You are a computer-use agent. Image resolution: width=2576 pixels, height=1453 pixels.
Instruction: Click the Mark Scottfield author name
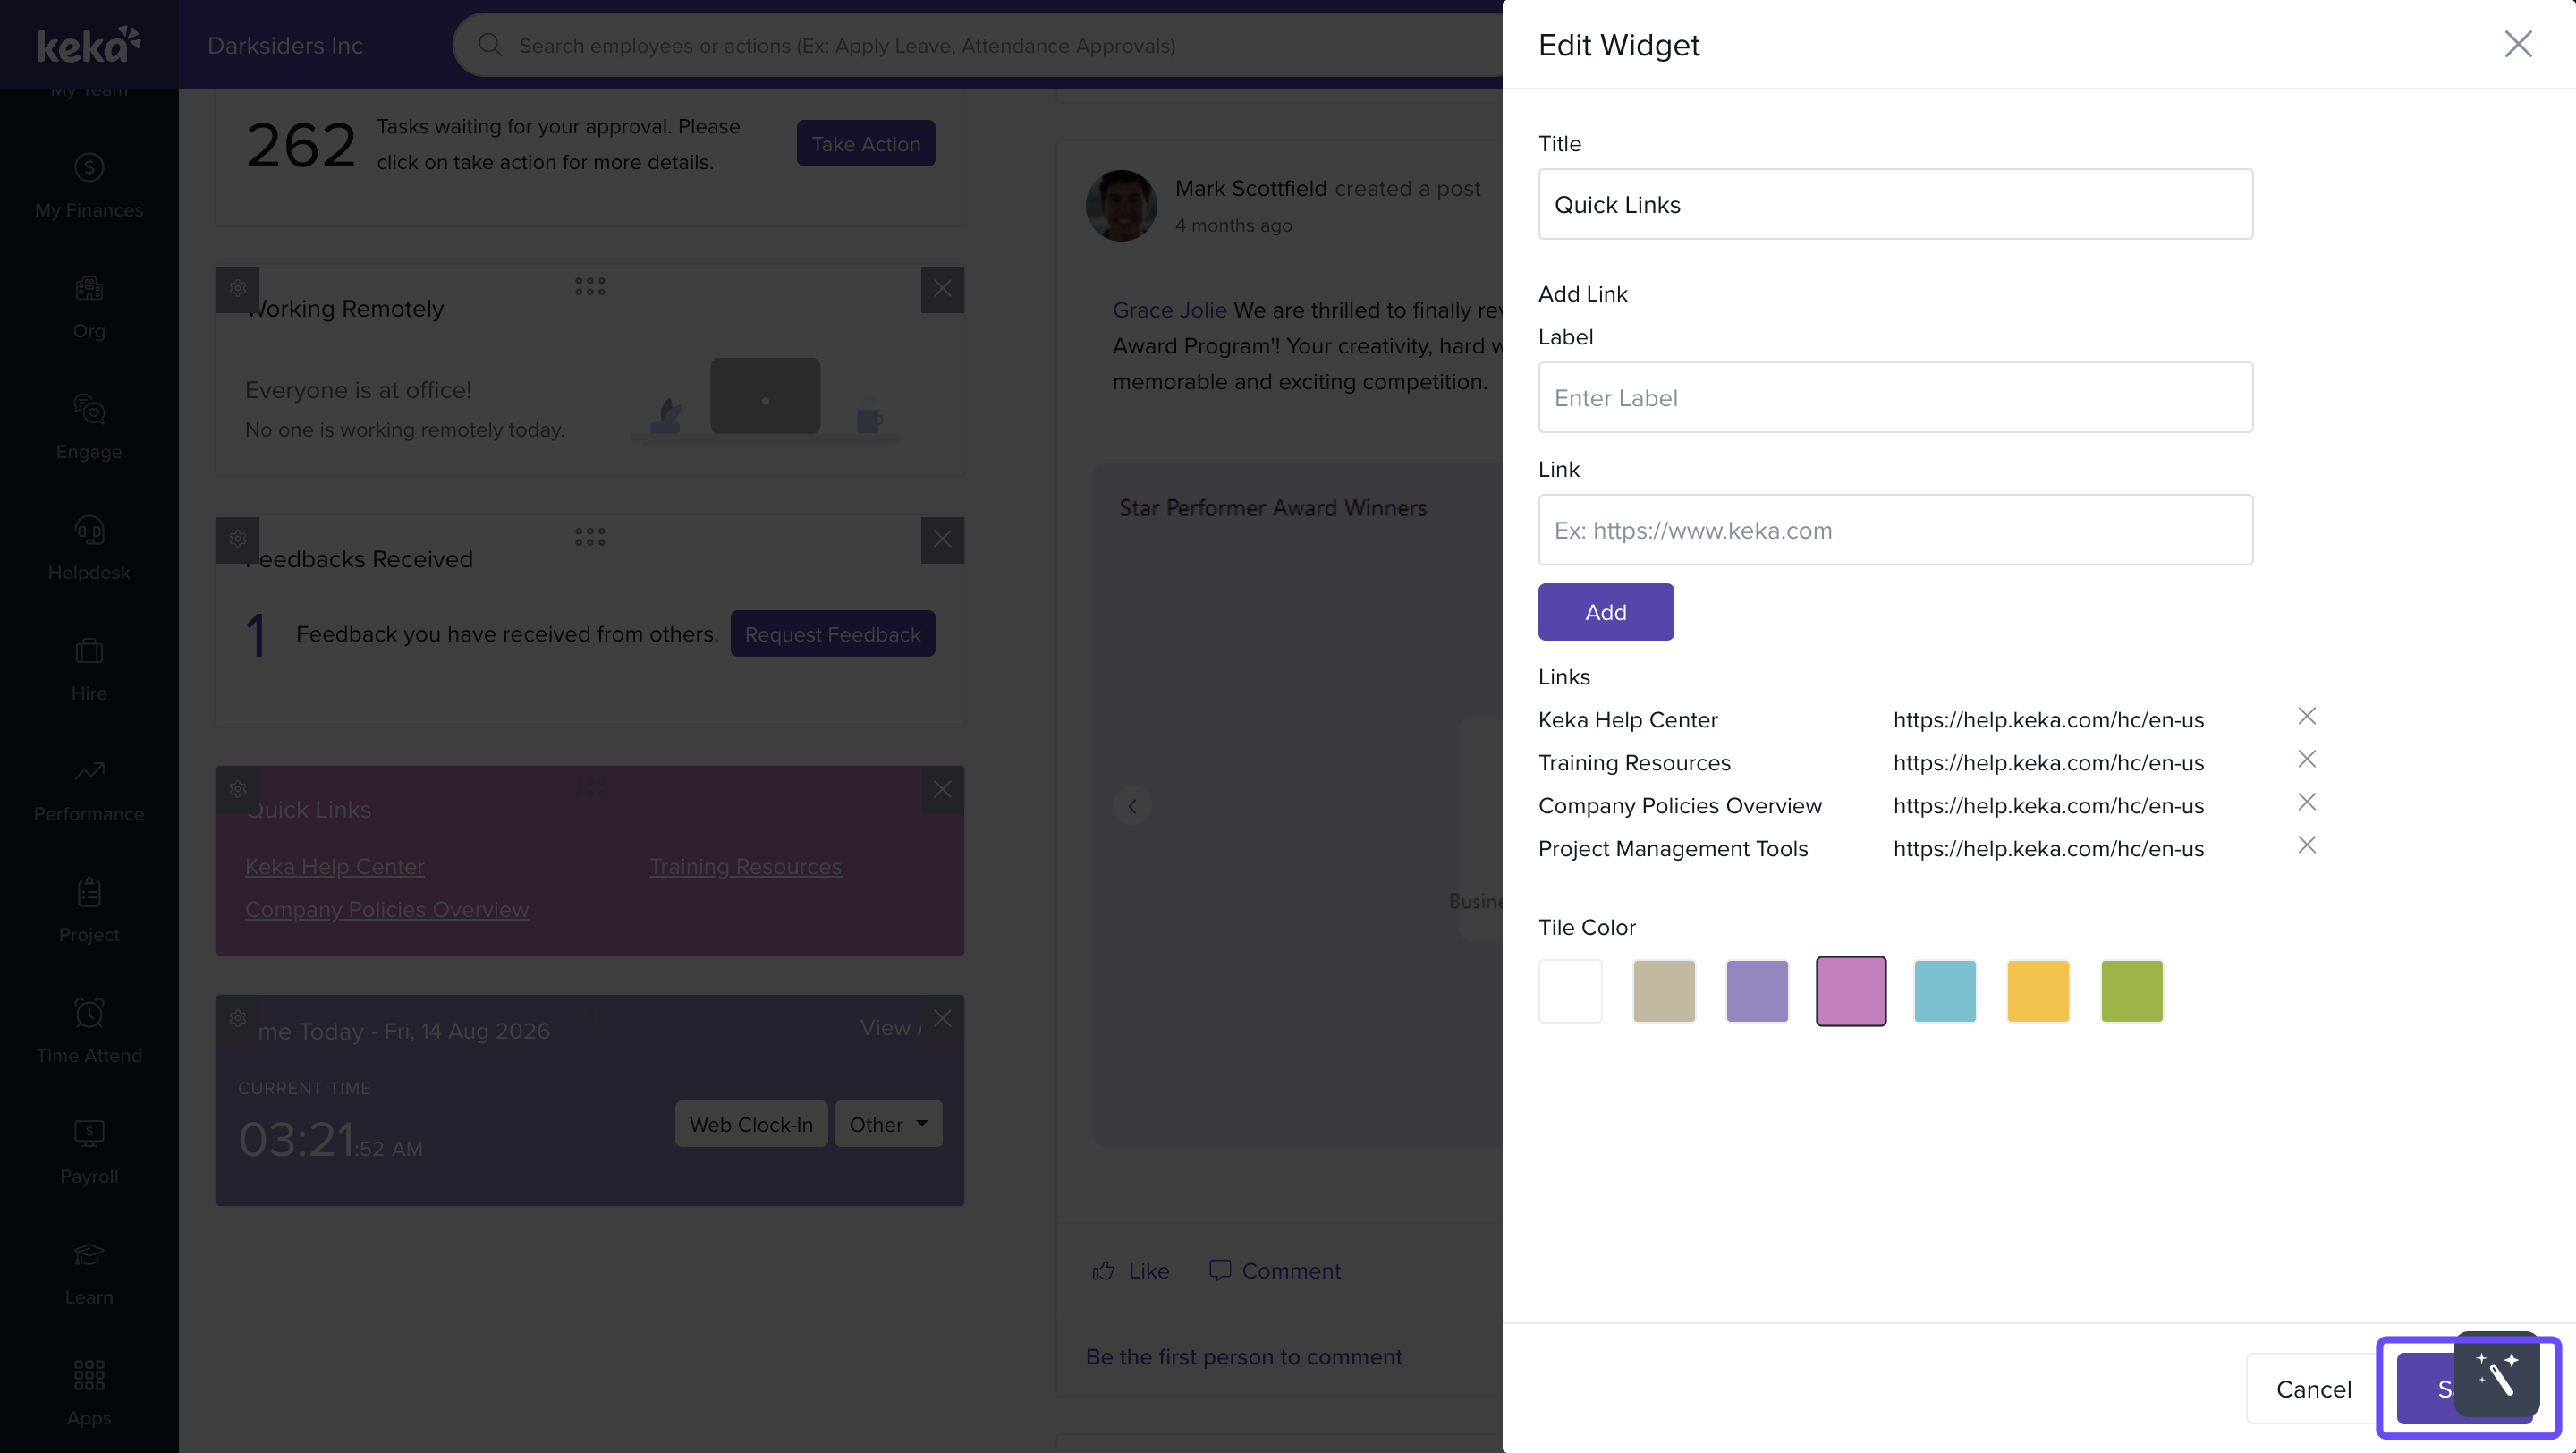1250,188
